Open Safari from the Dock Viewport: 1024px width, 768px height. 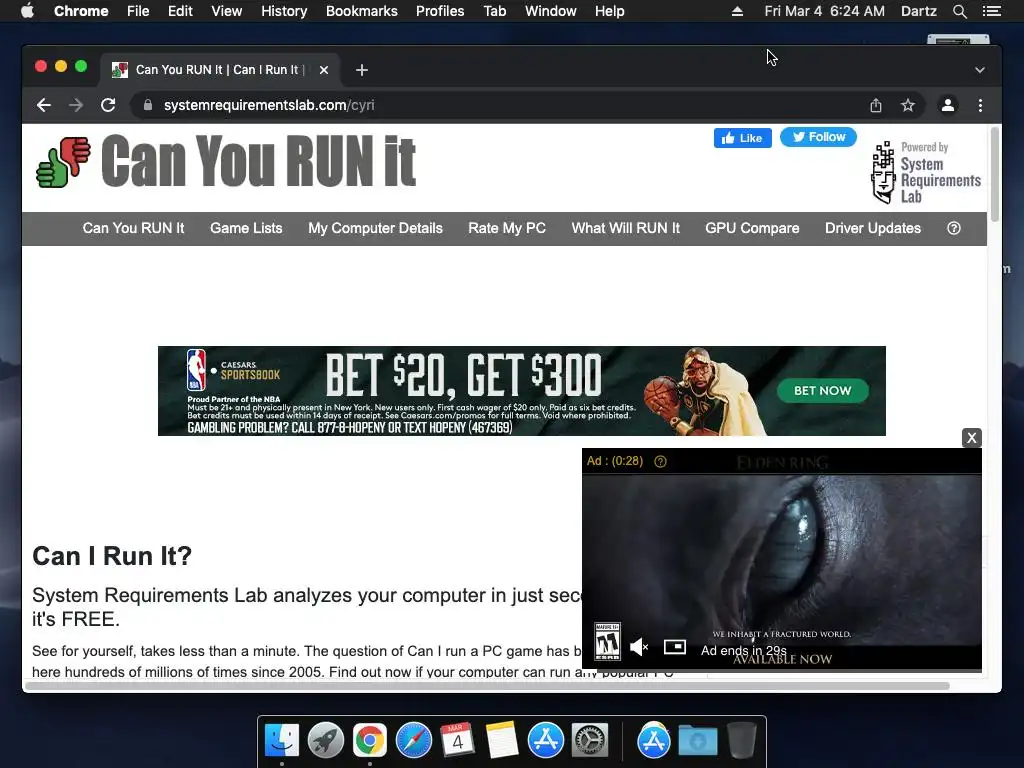coord(413,741)
